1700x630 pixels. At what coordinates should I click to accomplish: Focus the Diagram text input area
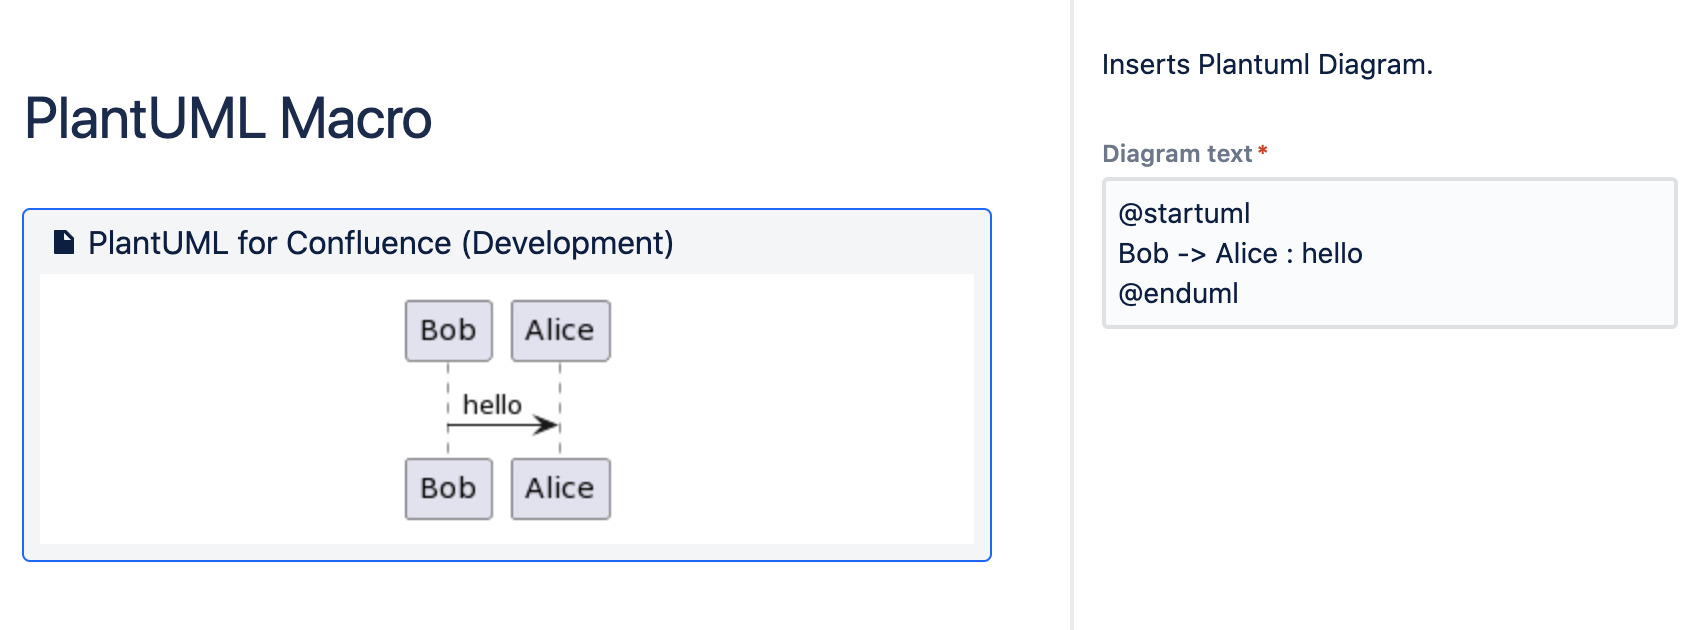point(1389,253)
